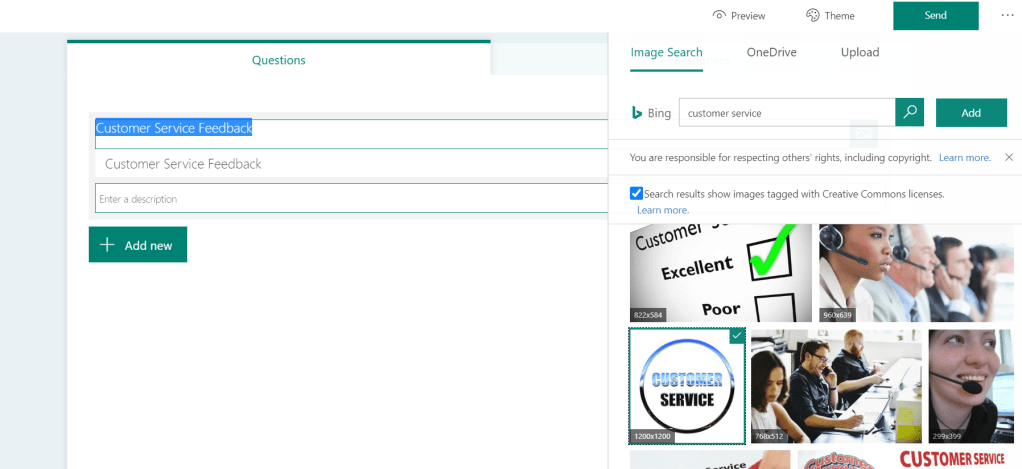Click the Bing logo
This screenshot has height=469, width=1022.
click(x=636, y=113)
